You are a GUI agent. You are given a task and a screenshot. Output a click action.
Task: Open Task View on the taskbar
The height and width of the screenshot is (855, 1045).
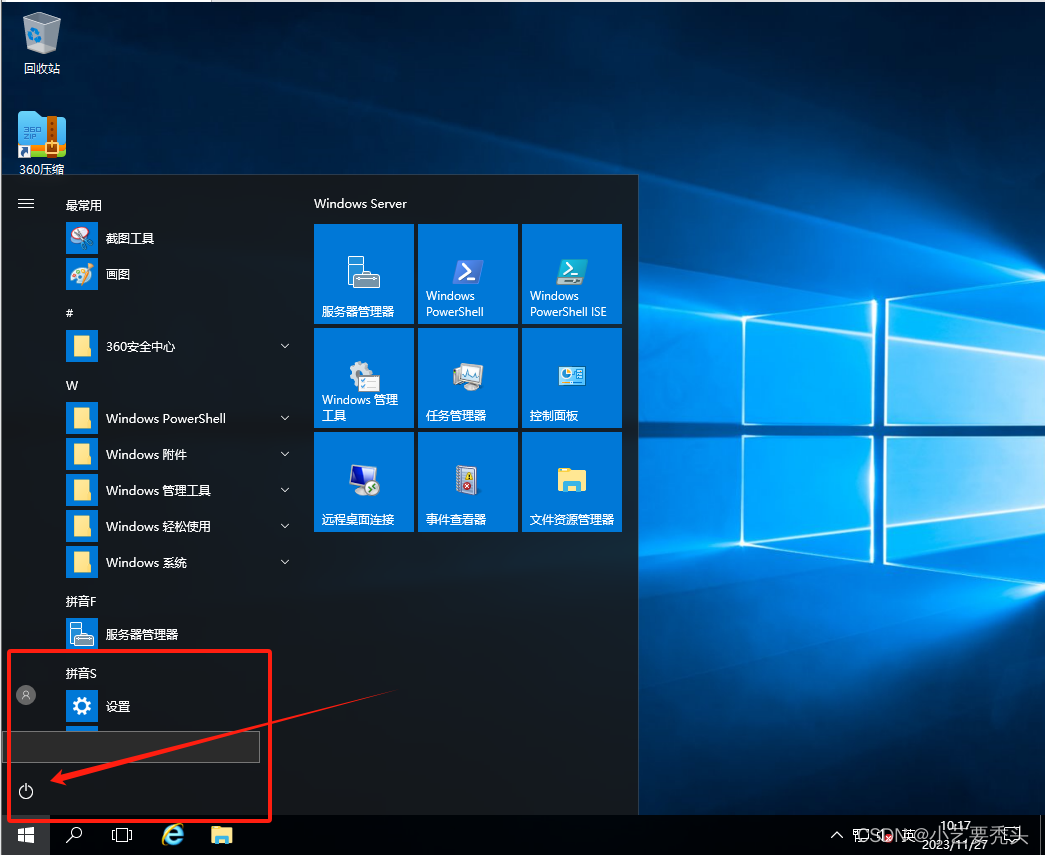pos(122,835)
